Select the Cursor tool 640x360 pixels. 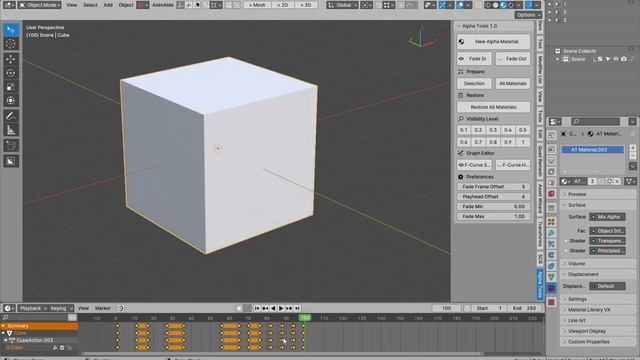(11, 44)
